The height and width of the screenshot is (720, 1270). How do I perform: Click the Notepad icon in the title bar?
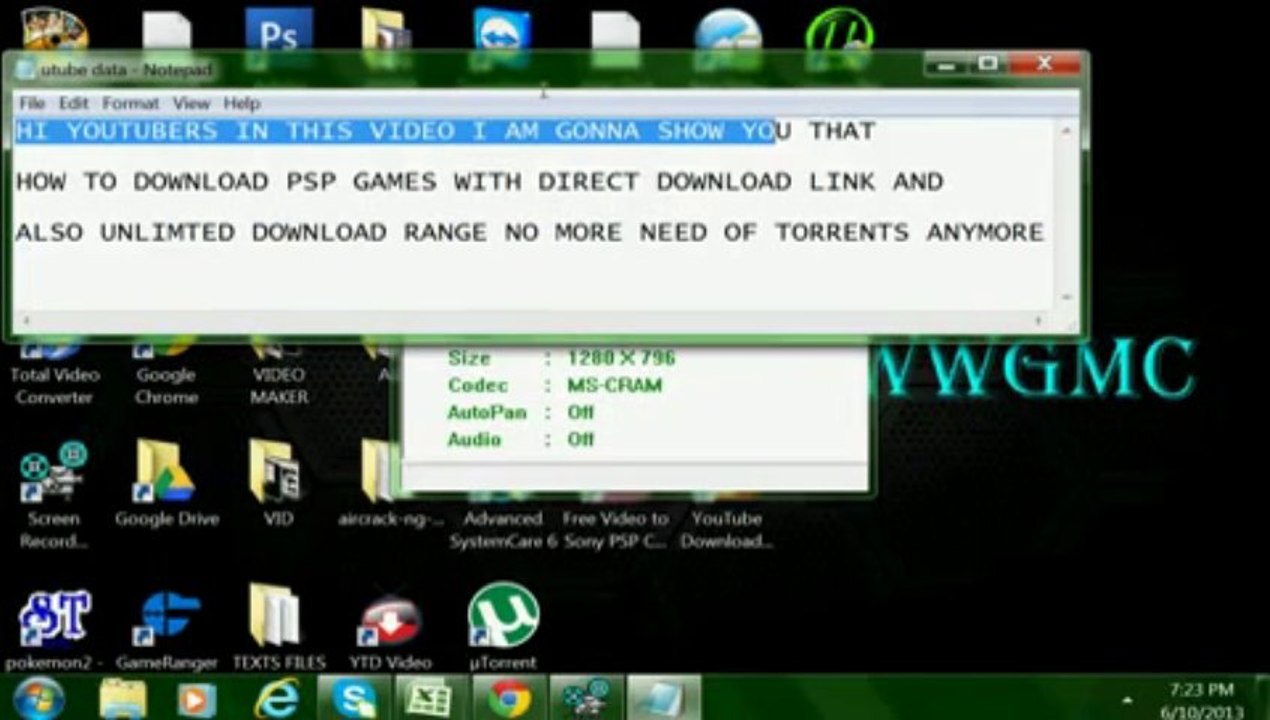click(25, 69)
